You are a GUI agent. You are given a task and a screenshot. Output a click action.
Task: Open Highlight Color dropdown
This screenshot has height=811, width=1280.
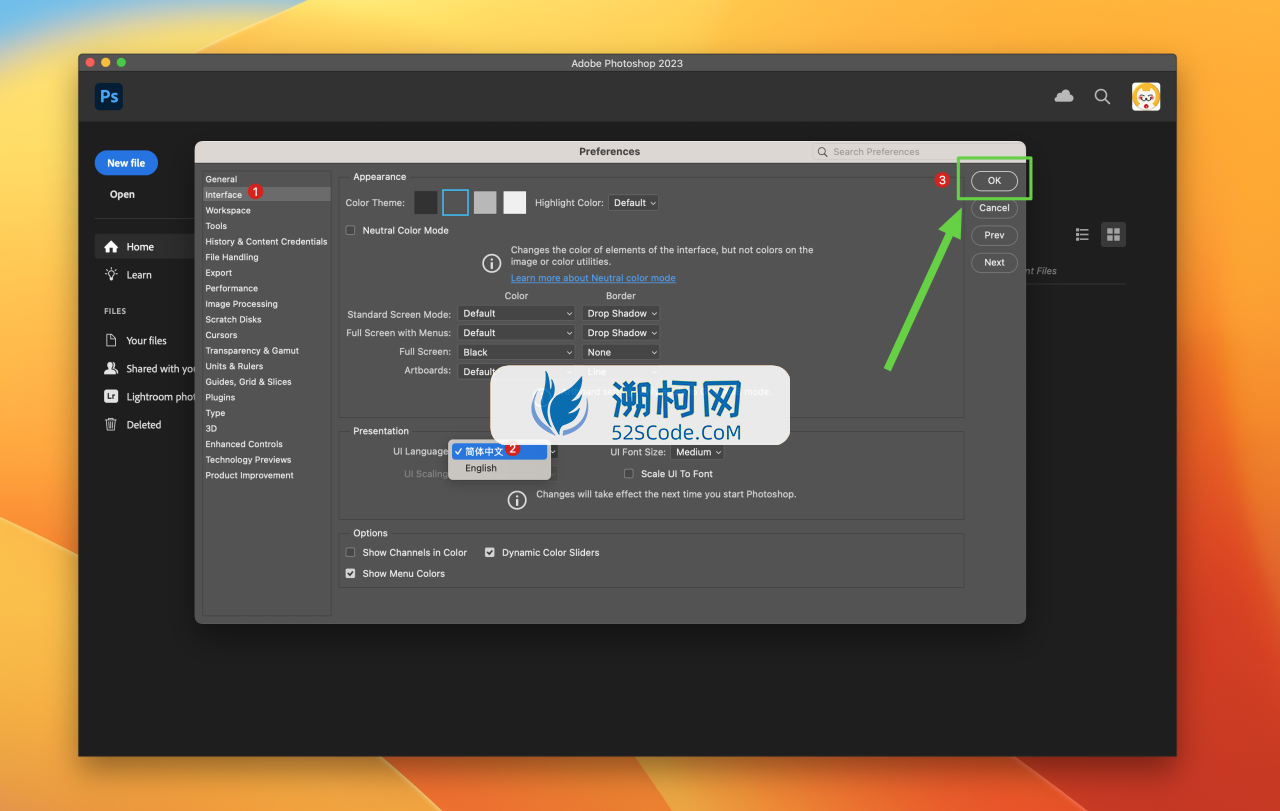[x=634, y=203]
